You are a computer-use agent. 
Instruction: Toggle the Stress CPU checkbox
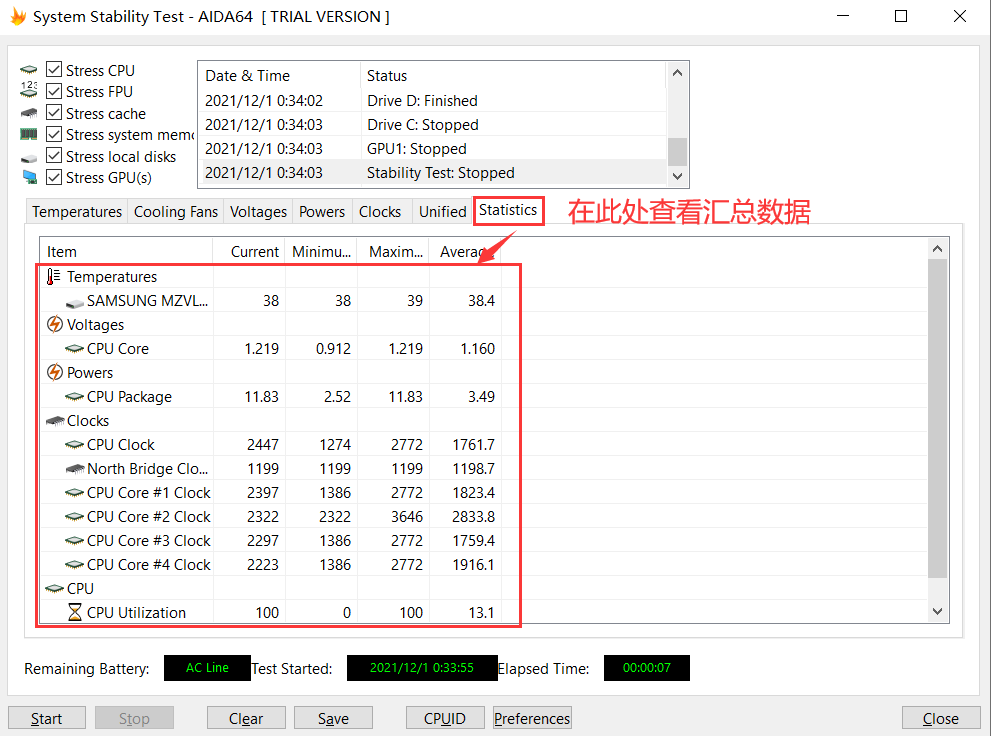coord(54,70)
